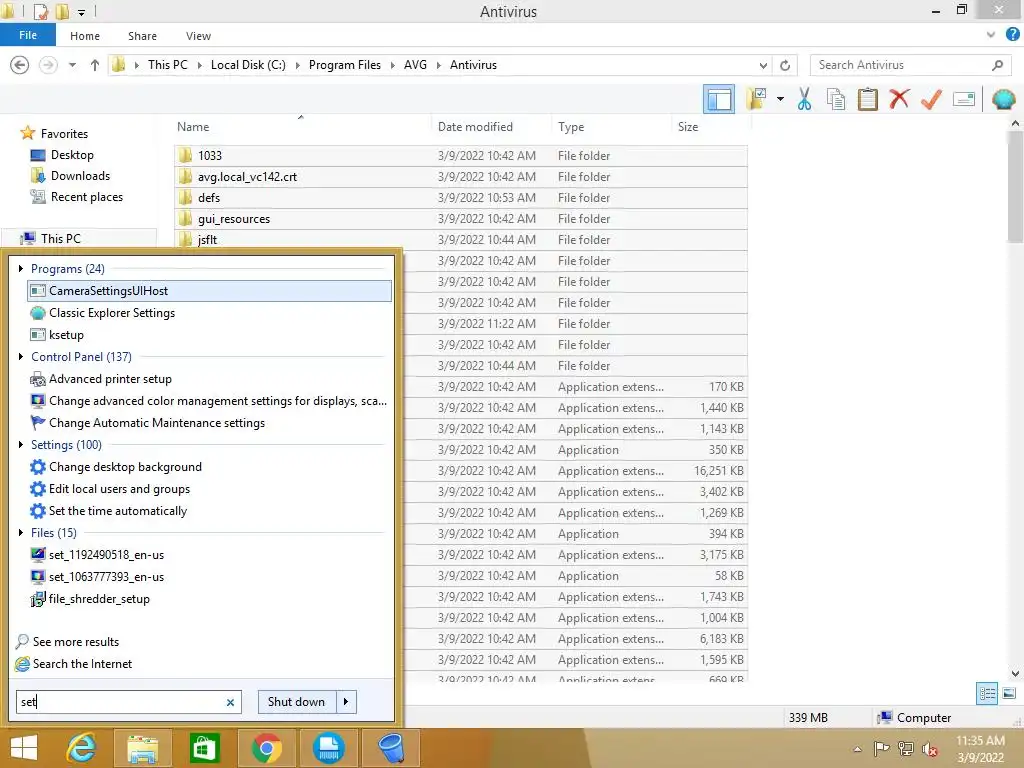Viewport: 1024px width, 768px height.
Task: Sort by the Size column header
Action: click(x=687, y=127)
